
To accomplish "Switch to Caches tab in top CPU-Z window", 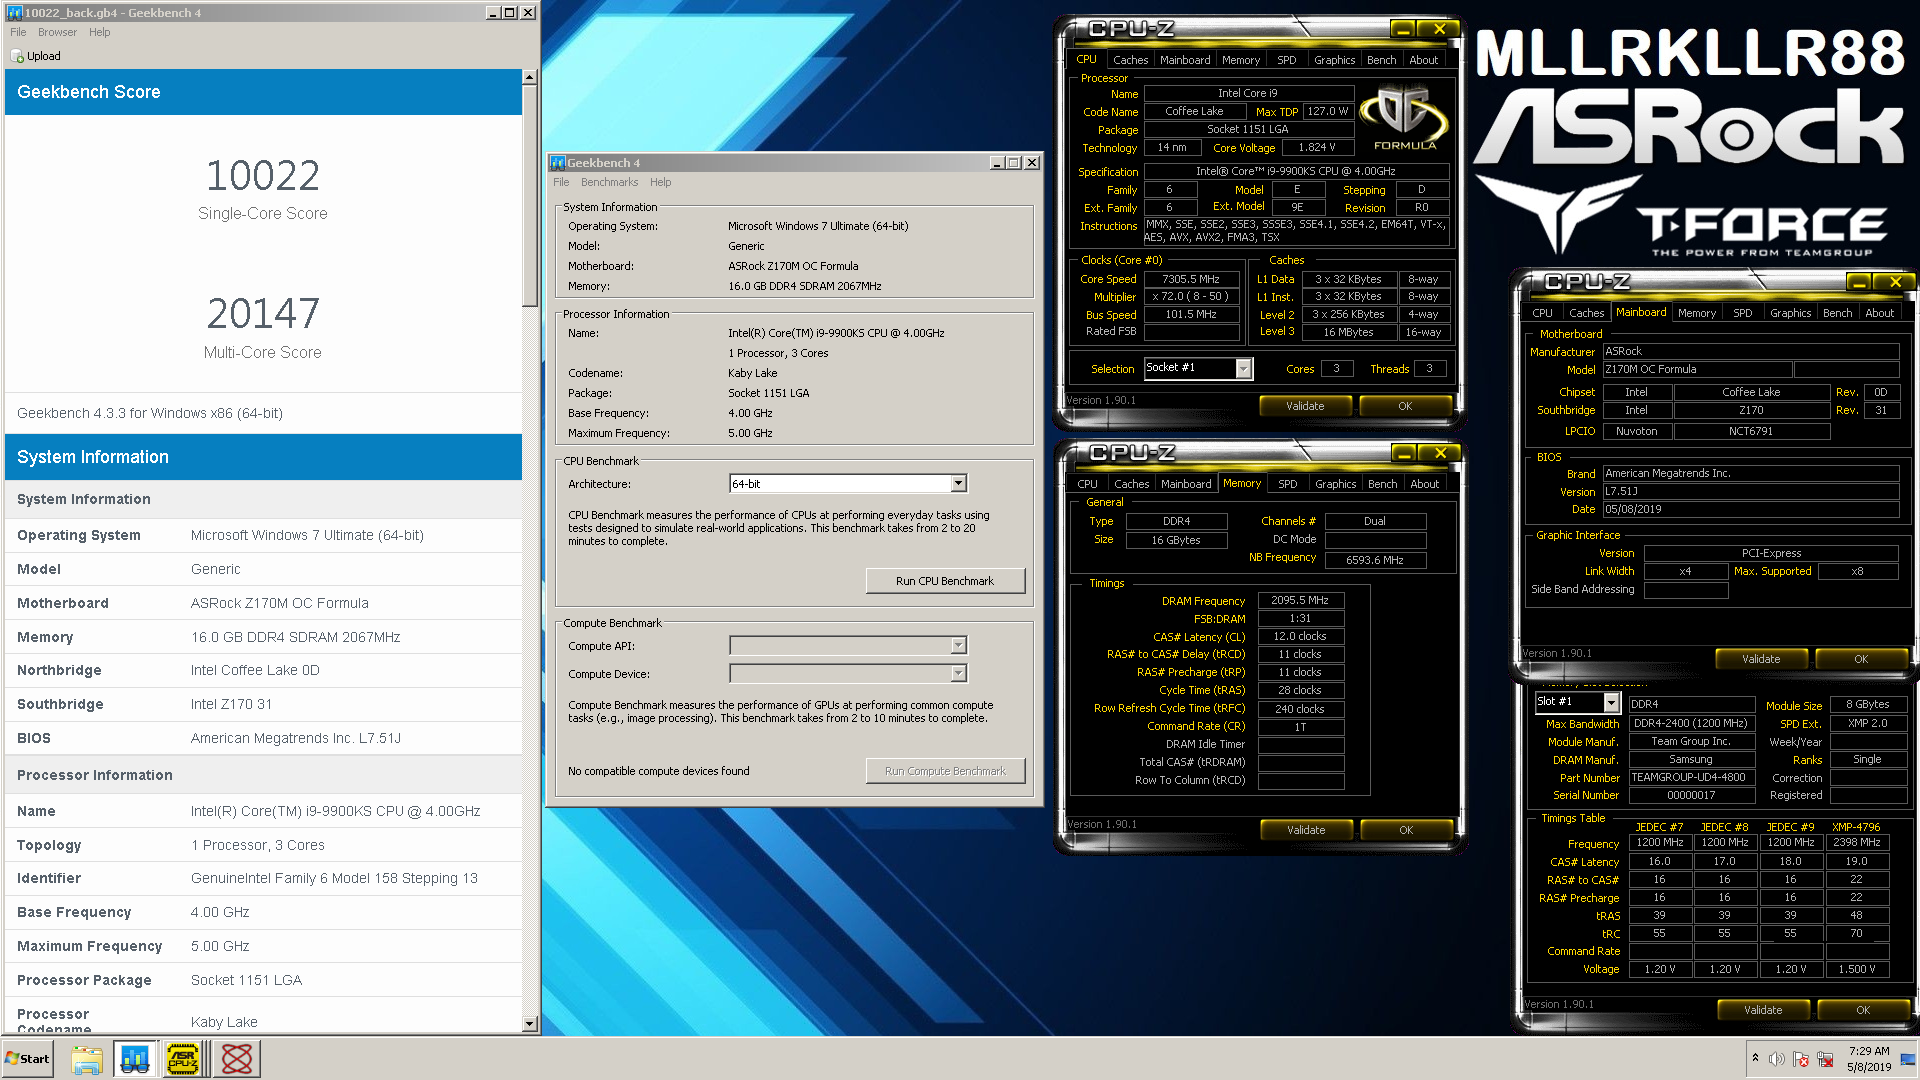I will pyautogui.click(x=1130, y=60).
